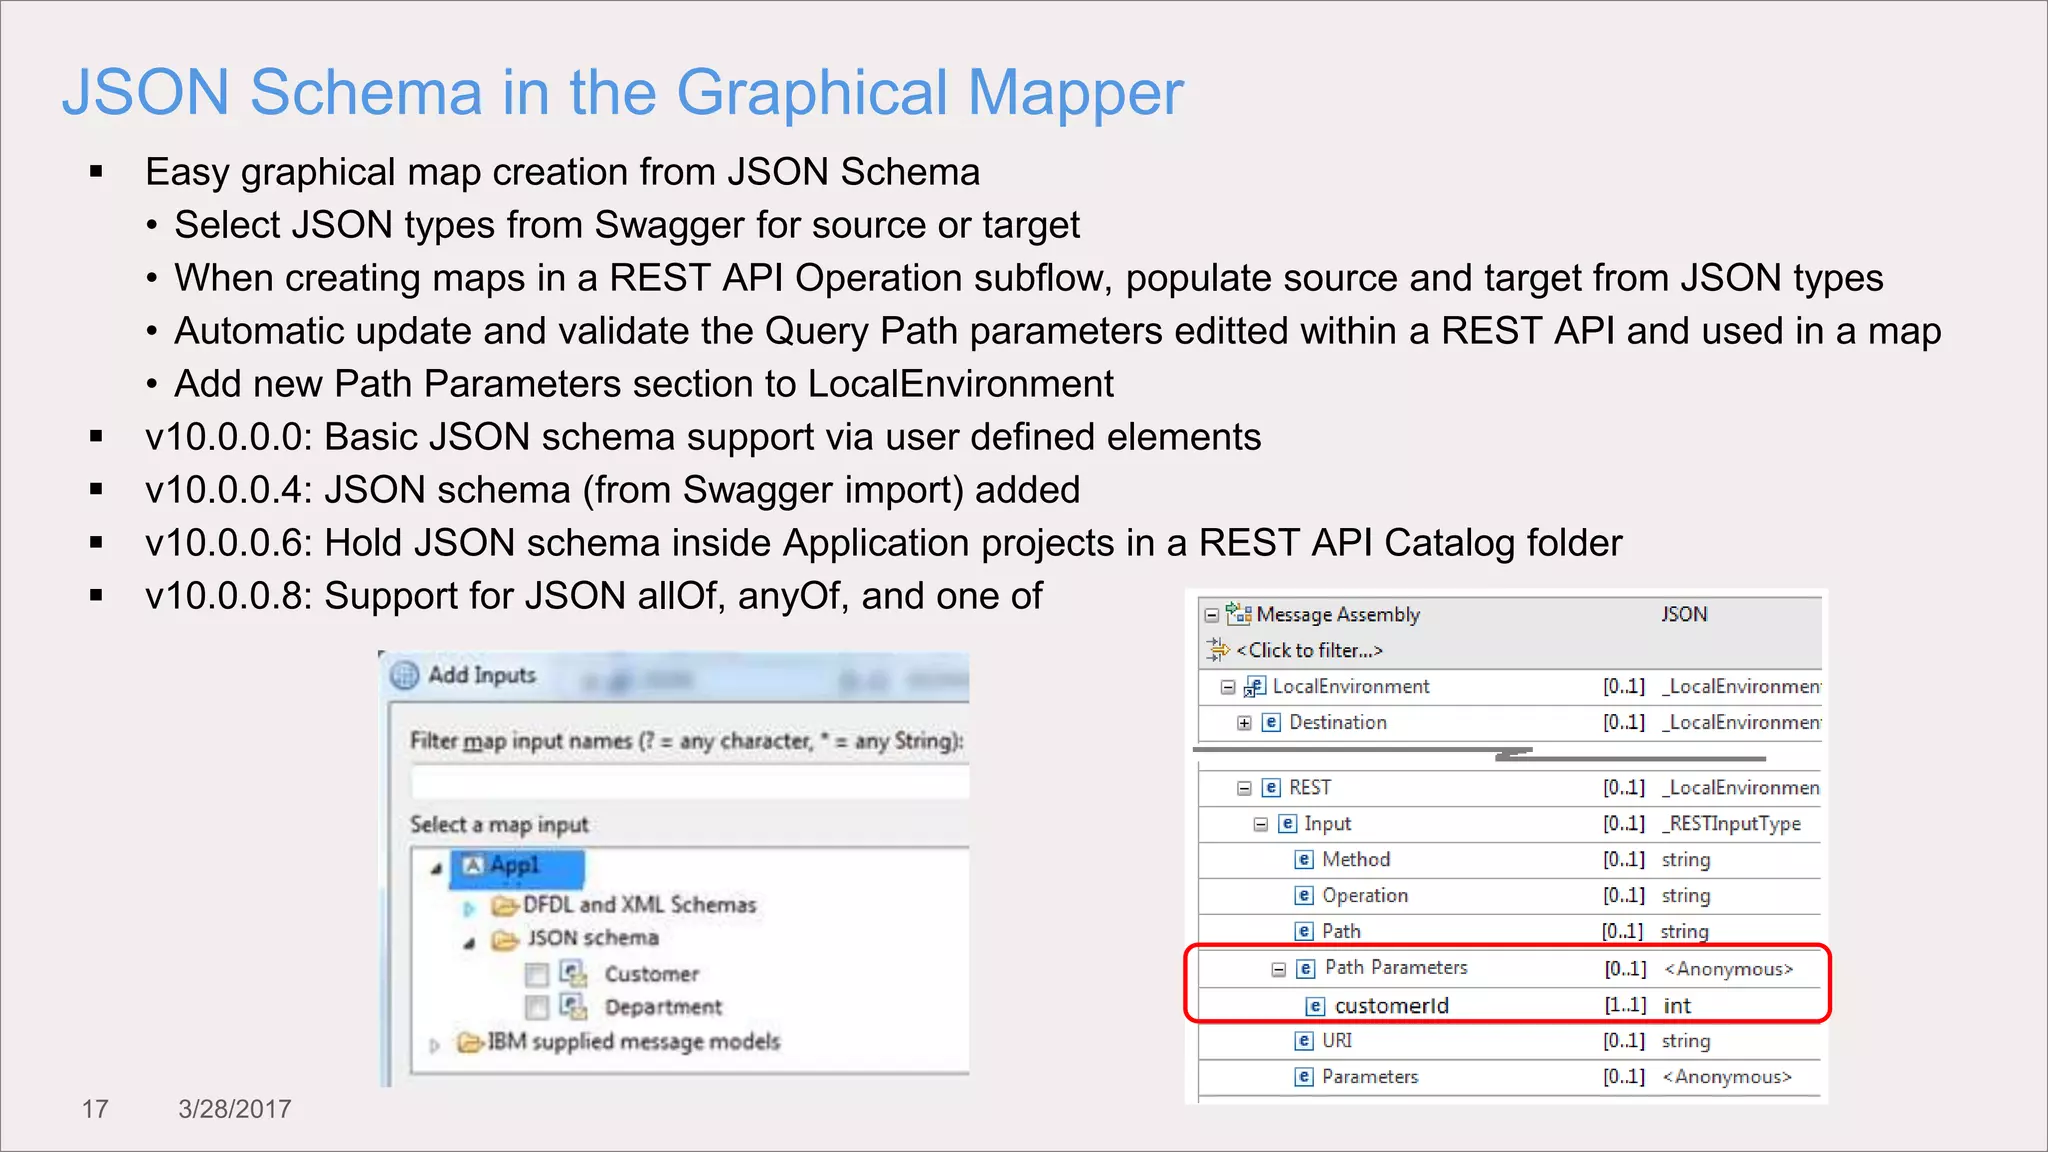
Task: Click the slide number 17
Action: pyautogui.click(x=95, y=1109)
